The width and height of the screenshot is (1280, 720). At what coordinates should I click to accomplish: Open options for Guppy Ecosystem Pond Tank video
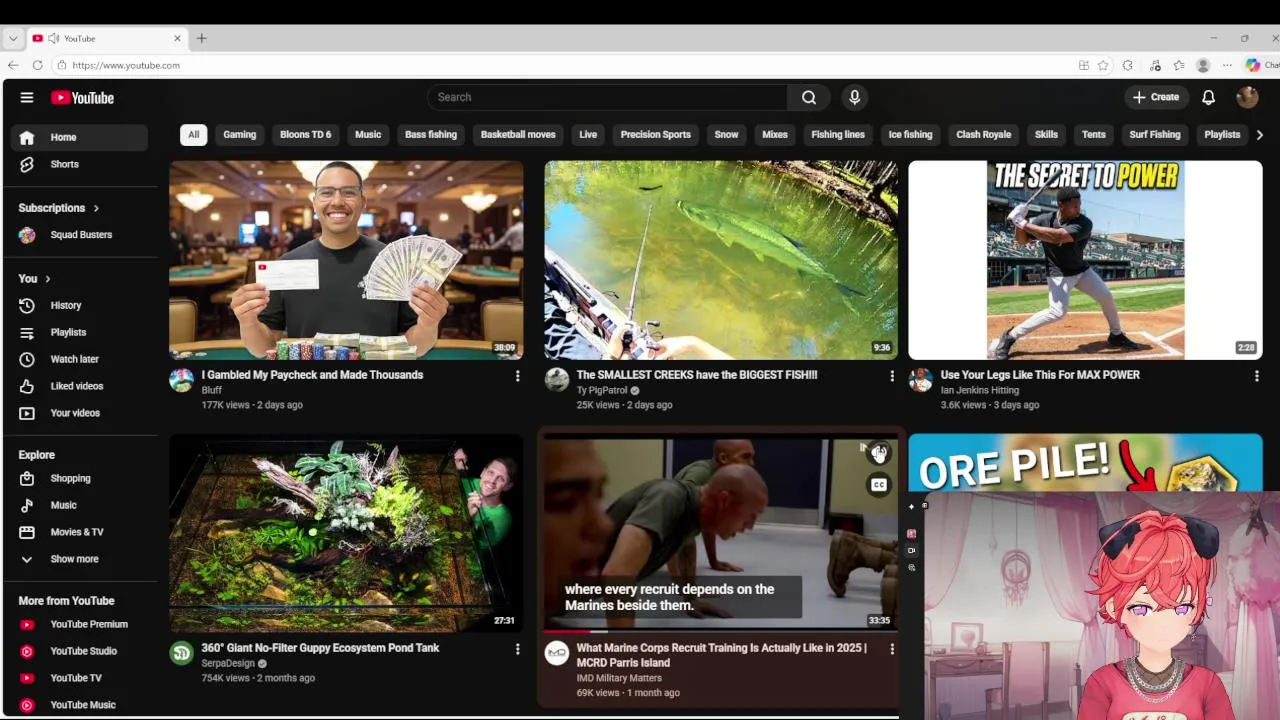(x=517, y=649)
